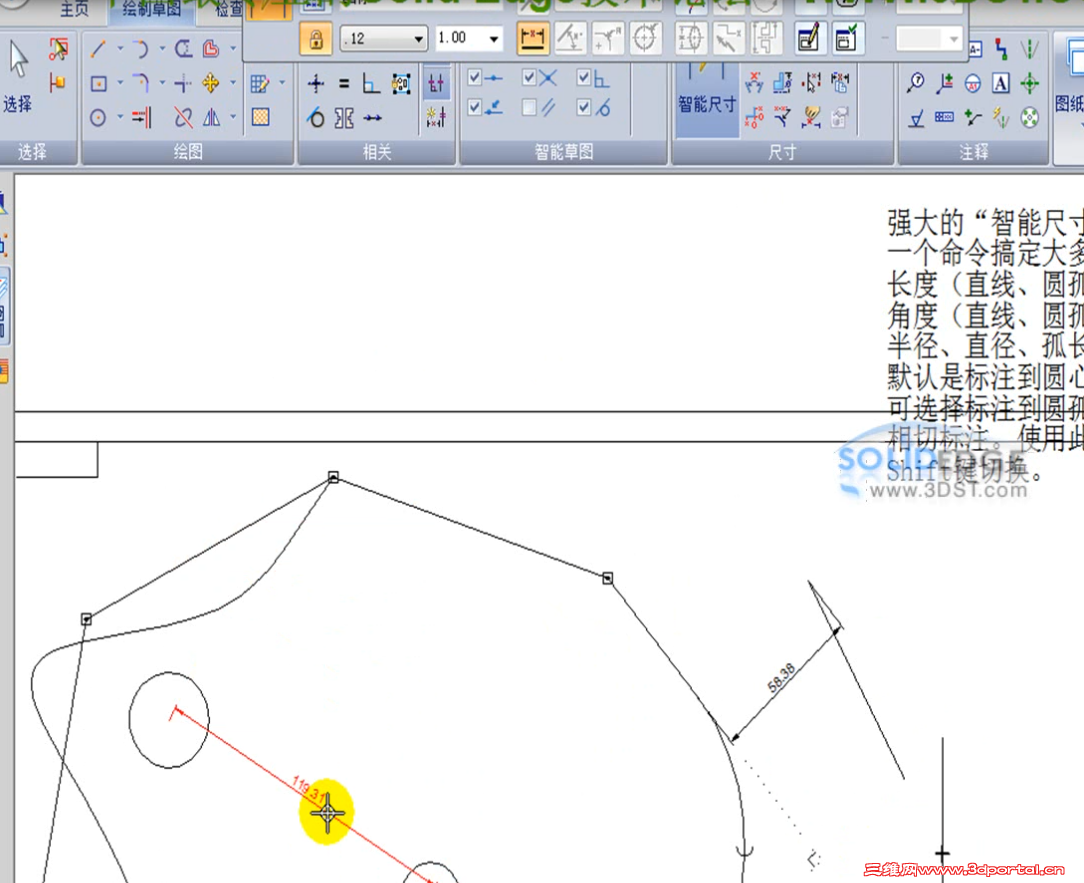The height and width of the screenshot is (883, 1084).
Task: Apply the Tangent relationship icon
Action: (x=316, y=118)
